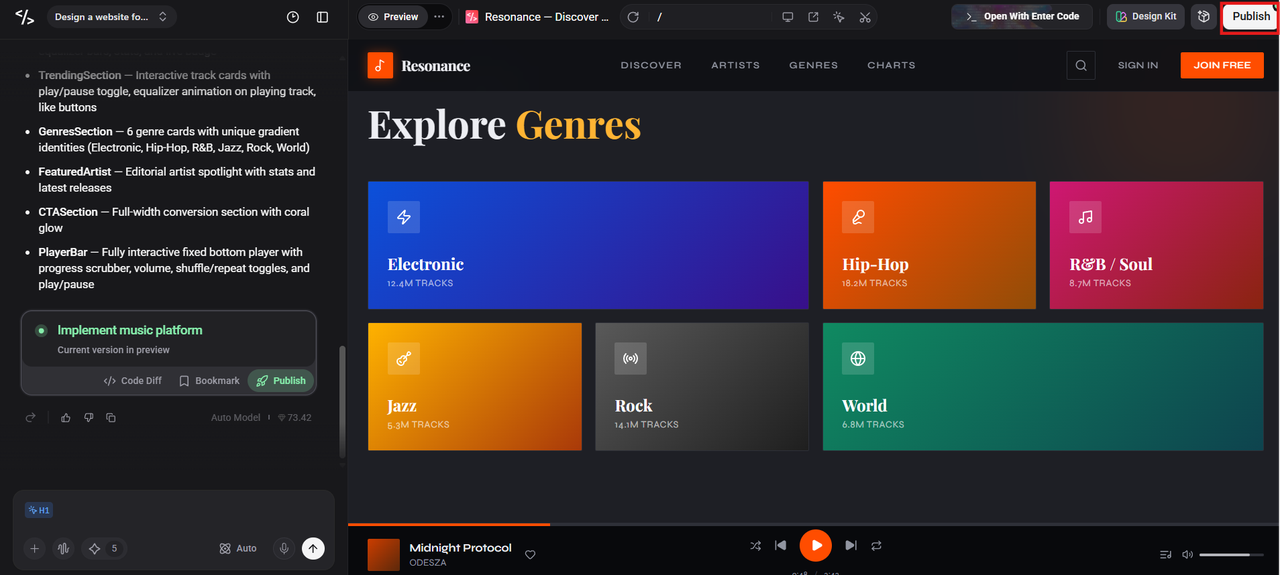1280x575 pixels.
Task: Select the Implement music platform version card
Action: 168,339
